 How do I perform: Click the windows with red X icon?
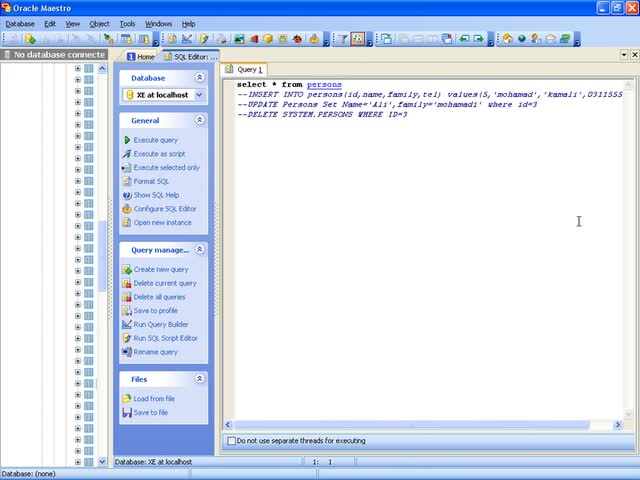pos(447,39)
